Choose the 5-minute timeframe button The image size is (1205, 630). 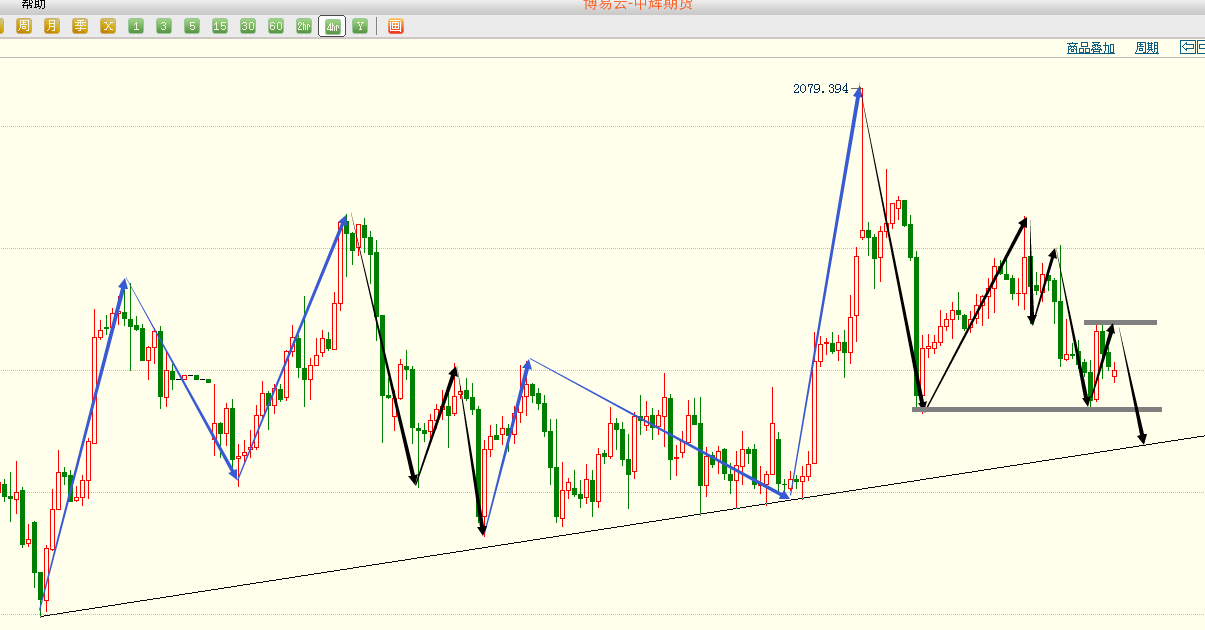tap(192, 26)
